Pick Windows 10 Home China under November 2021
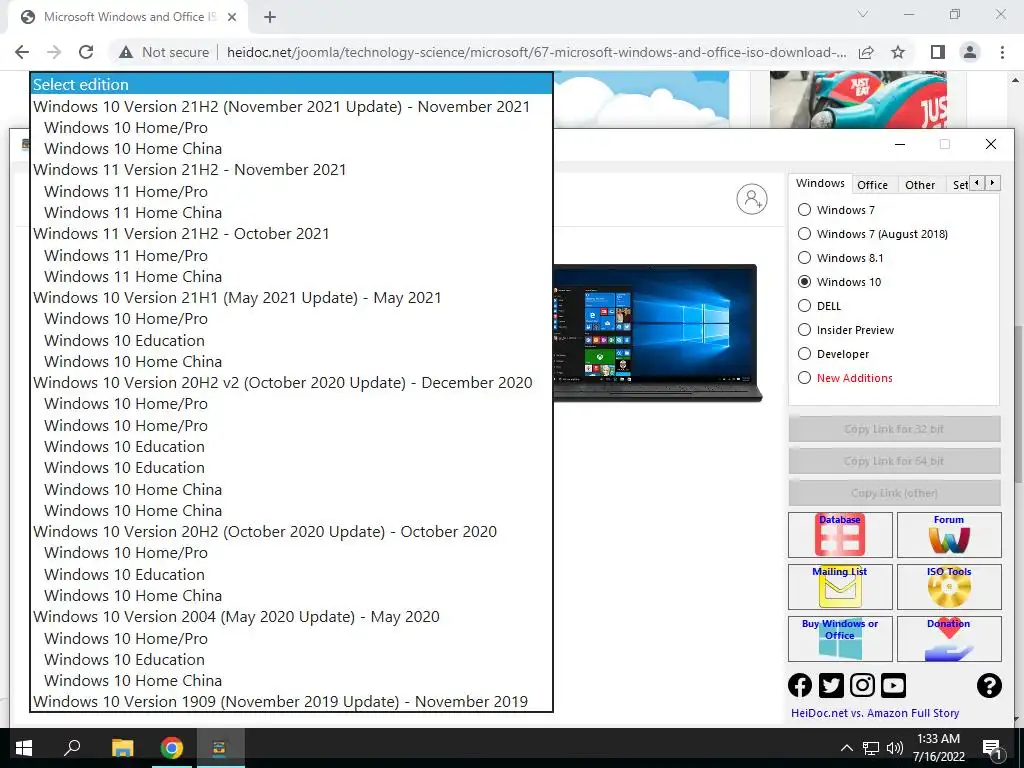This screenshot has width=1024, height=768. coord(291,148)
